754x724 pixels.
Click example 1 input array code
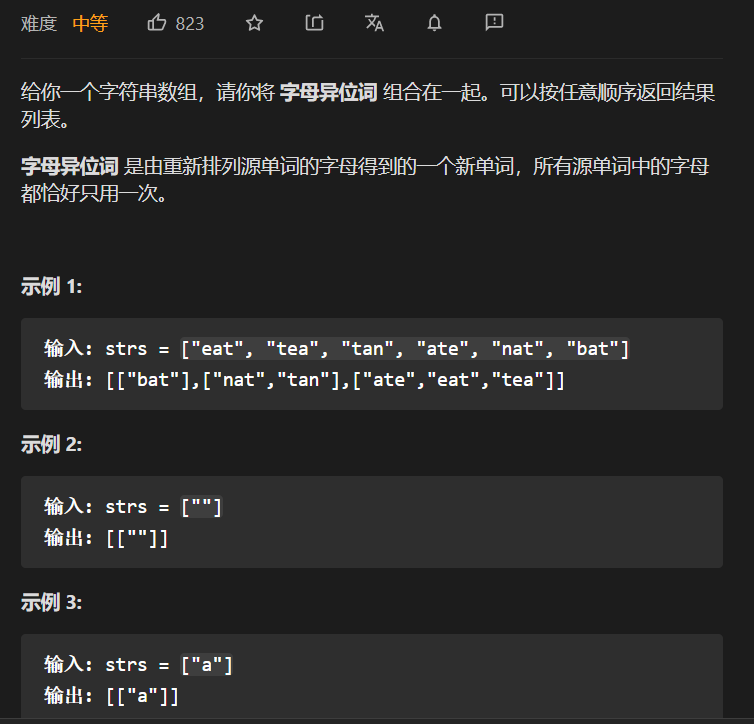405,349
